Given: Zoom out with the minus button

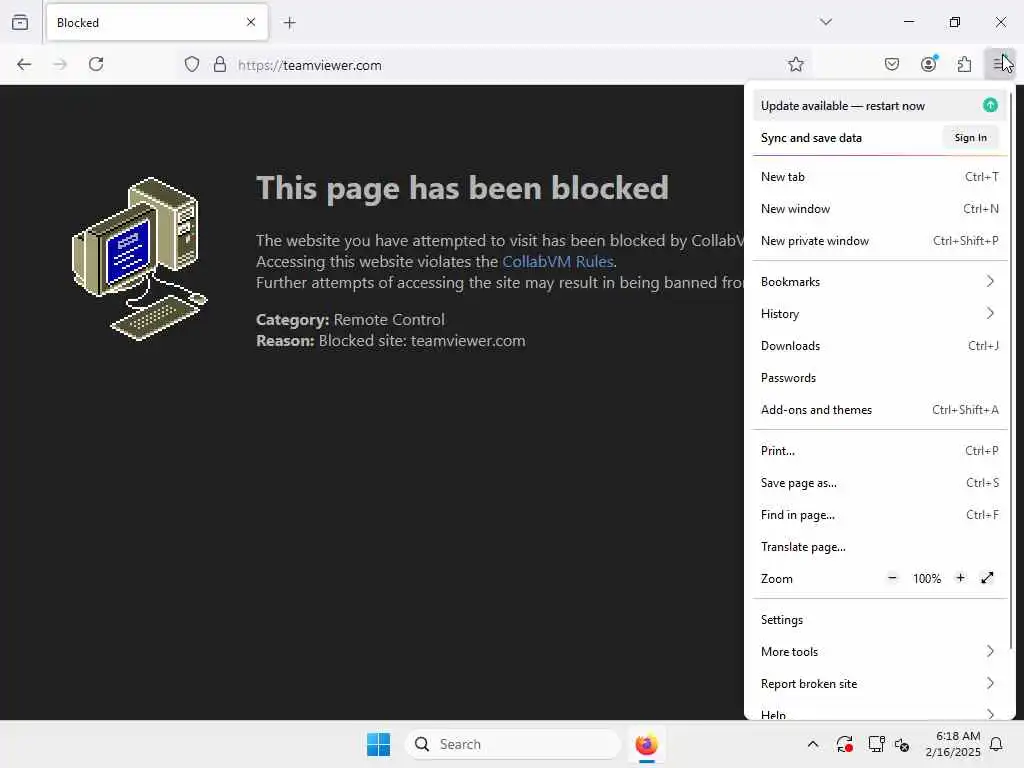Looking at the screenshot, I should (x=892, y=578).
